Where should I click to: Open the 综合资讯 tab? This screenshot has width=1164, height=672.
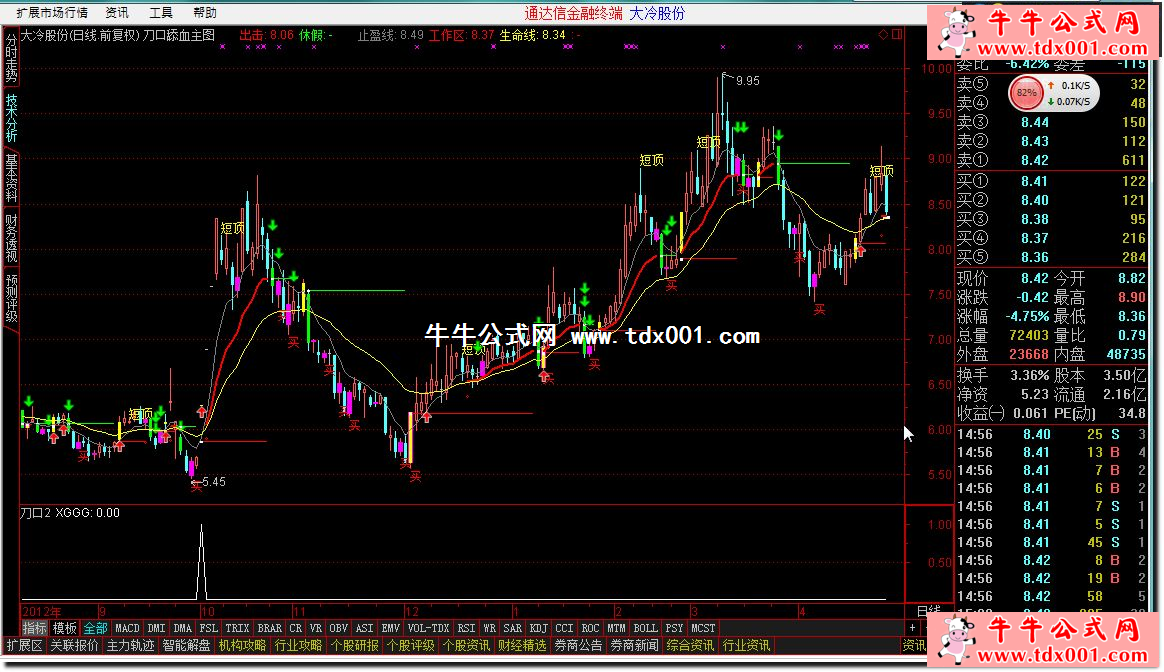[x=690, y=645]
